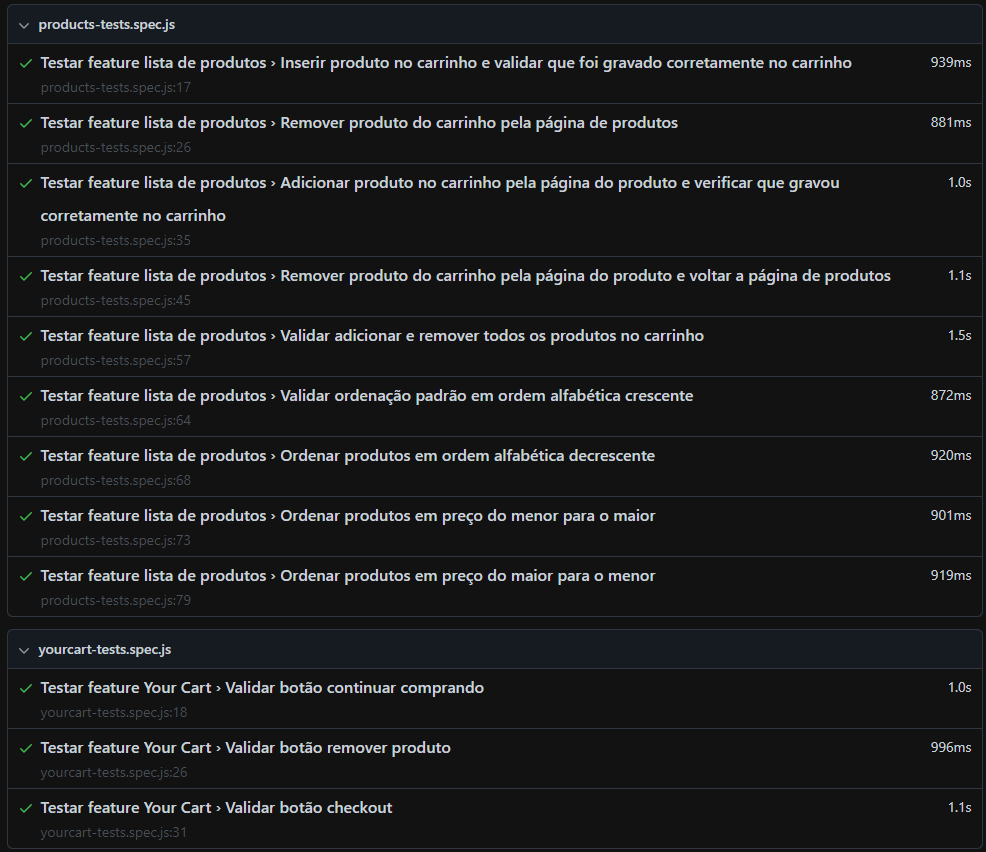This screenshot has height=852, width=986.
Task: Click passed checkmark for 'Validar botão continuar comprando'
Action: pos(26,688)
